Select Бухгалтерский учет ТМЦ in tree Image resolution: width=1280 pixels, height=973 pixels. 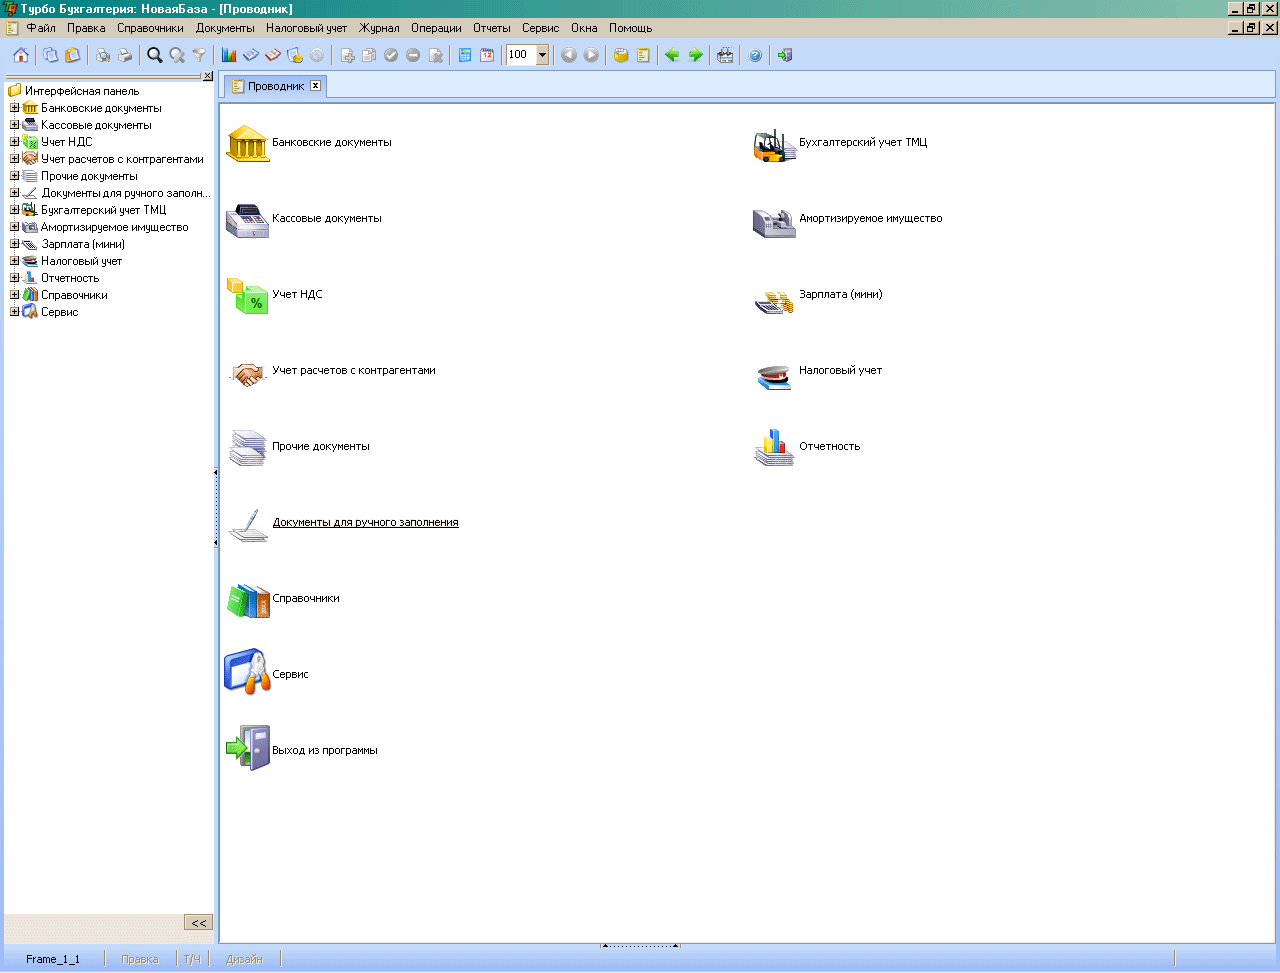[x=103, y=210]
